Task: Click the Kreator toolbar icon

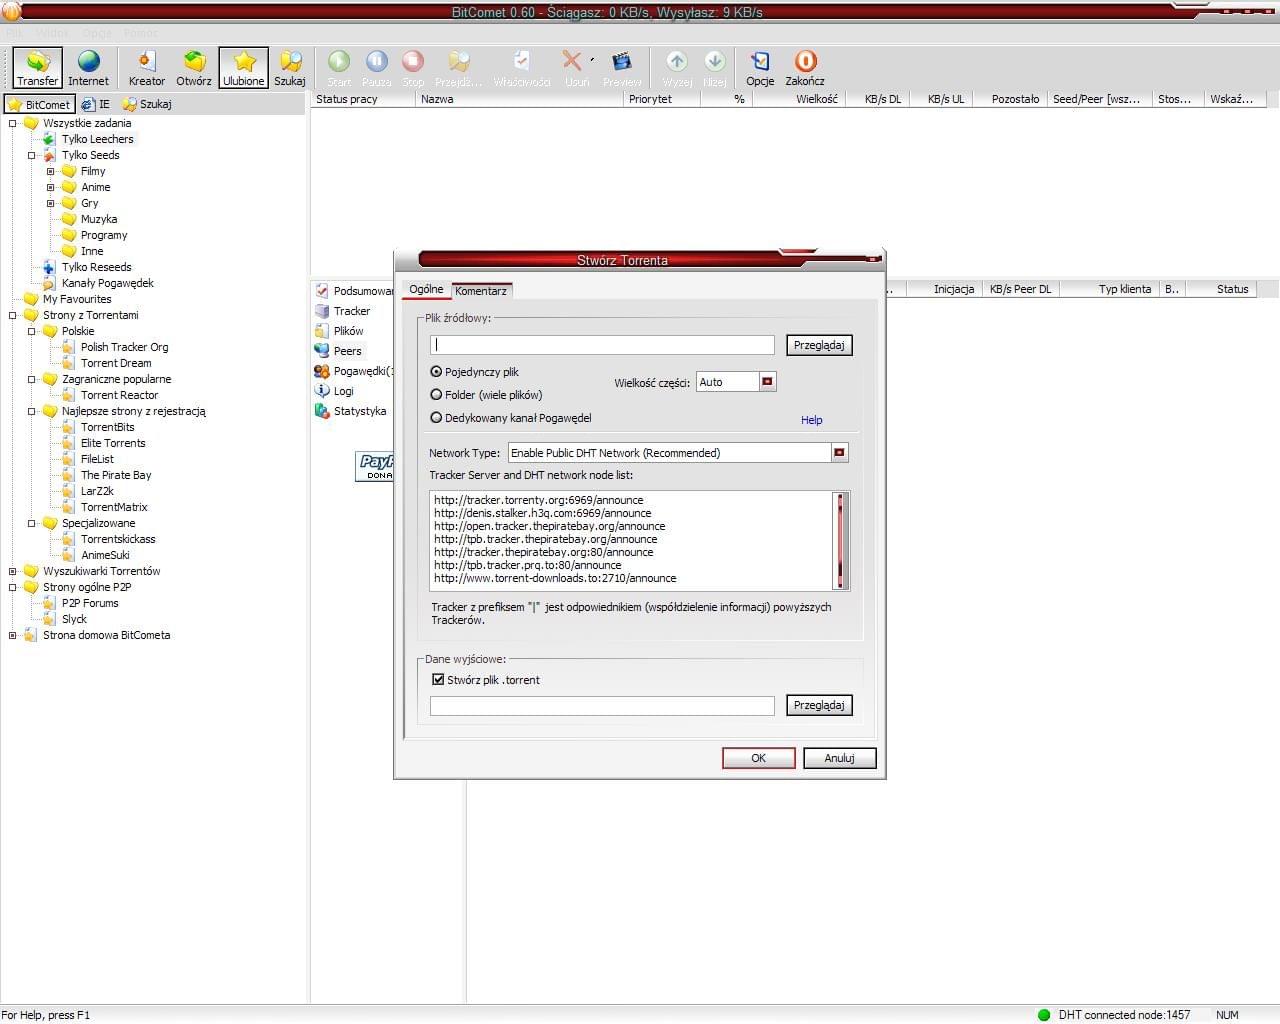Action: click(x=146, y=67)
